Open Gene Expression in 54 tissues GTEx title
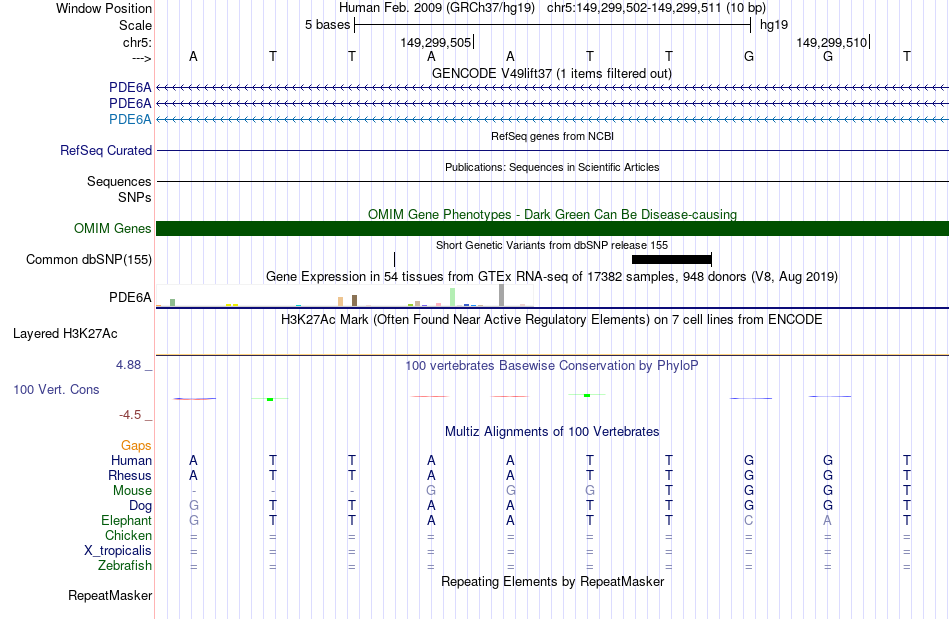The image size is (950, 619). pyautogui.click(x=552, y=277)
